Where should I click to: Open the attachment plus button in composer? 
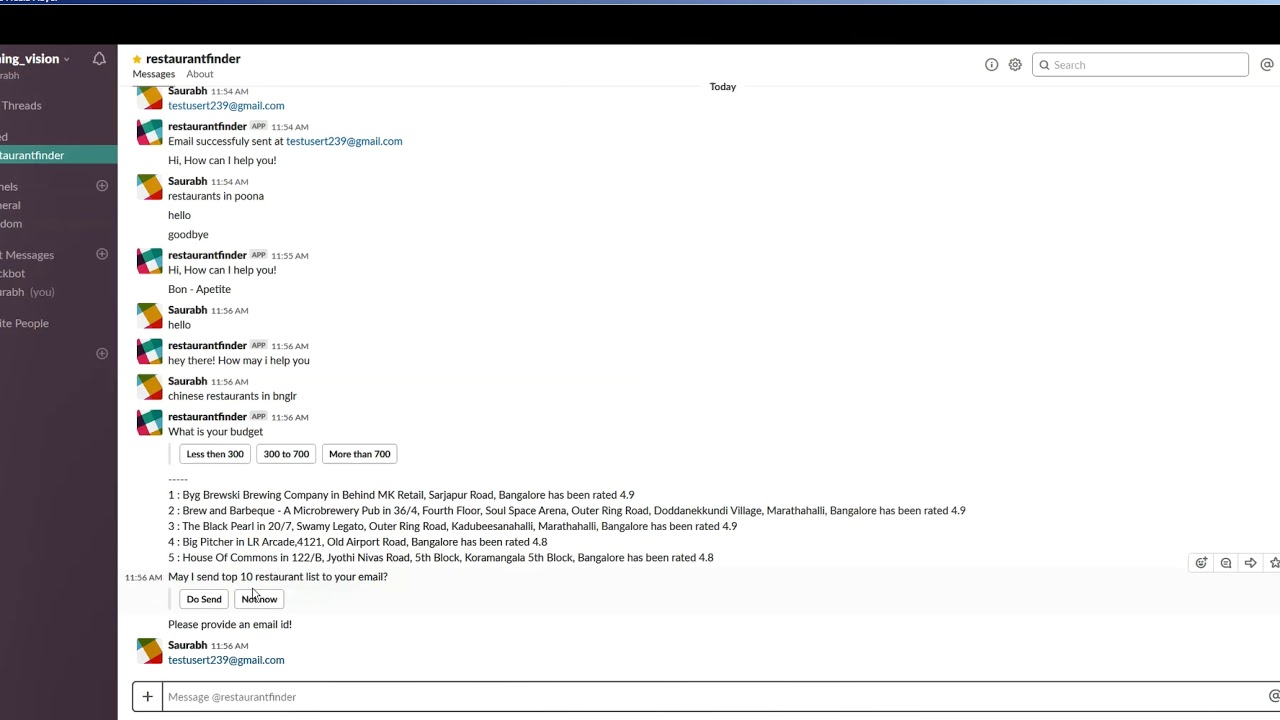point(147,697)
